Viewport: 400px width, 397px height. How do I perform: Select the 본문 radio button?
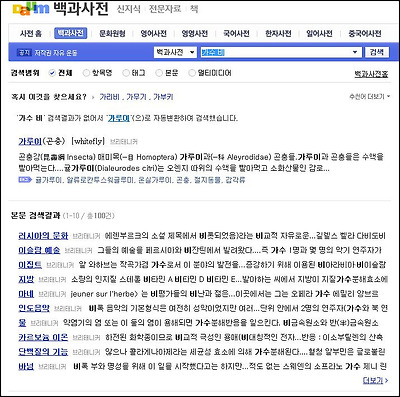click(159, 73)
